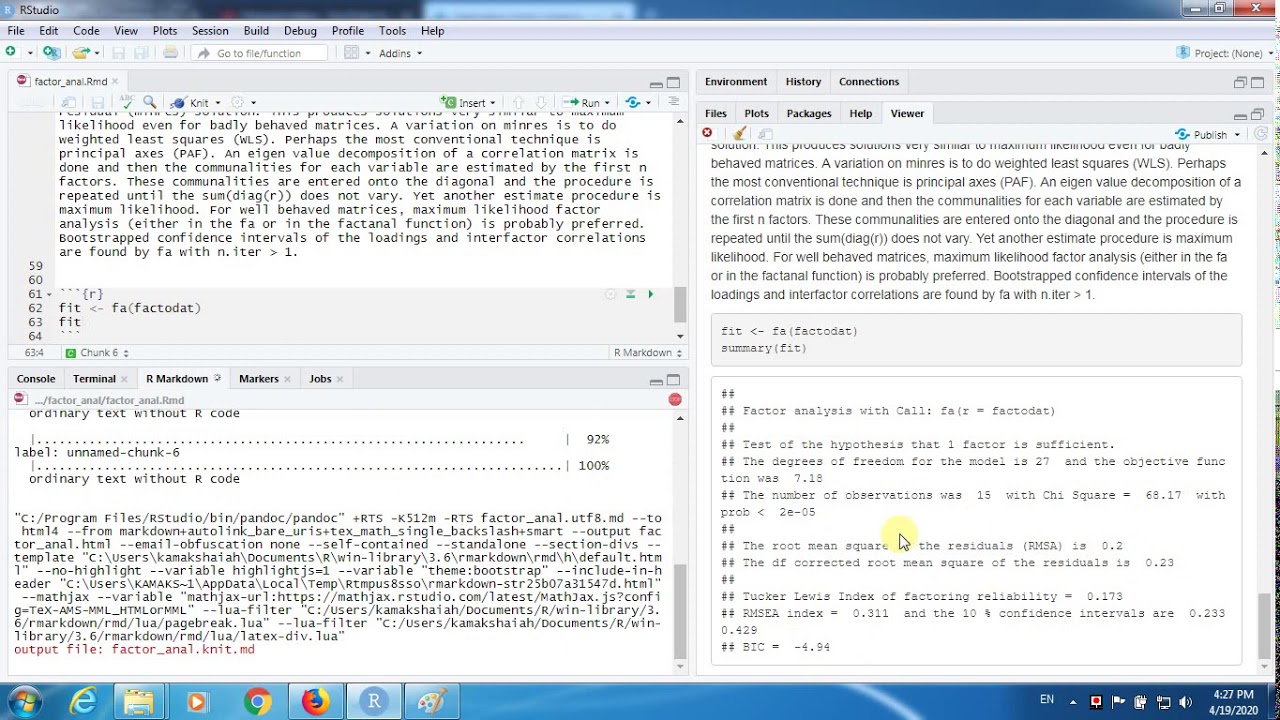Refresh the Viewer pane
This screenshot has width=1280, height=720.
tap(1261, 134)
